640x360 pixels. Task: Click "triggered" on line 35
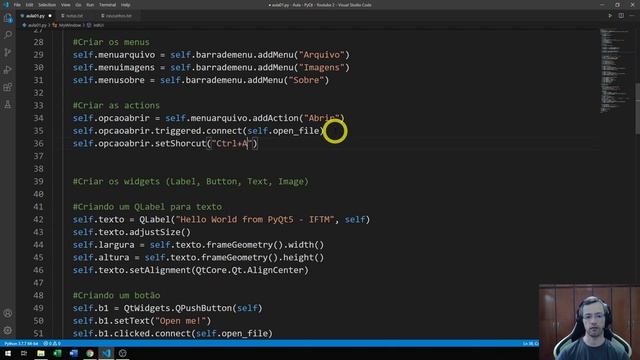pos(178,131)
